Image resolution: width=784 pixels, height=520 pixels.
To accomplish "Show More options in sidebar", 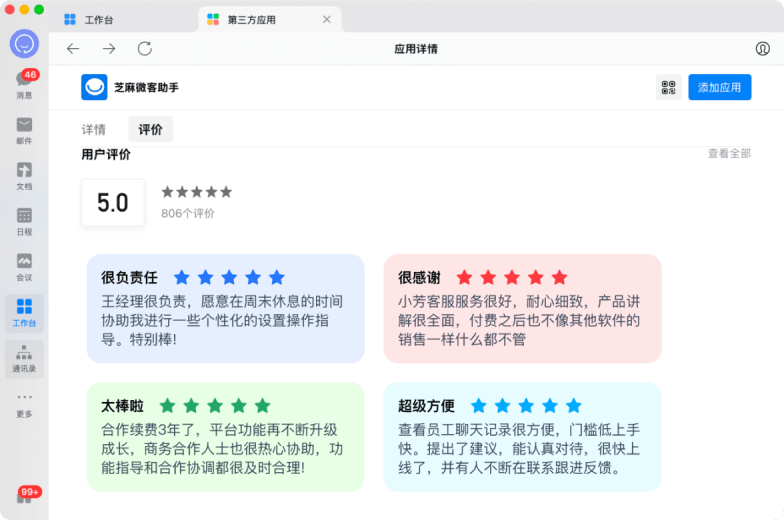I will (24, 403).
